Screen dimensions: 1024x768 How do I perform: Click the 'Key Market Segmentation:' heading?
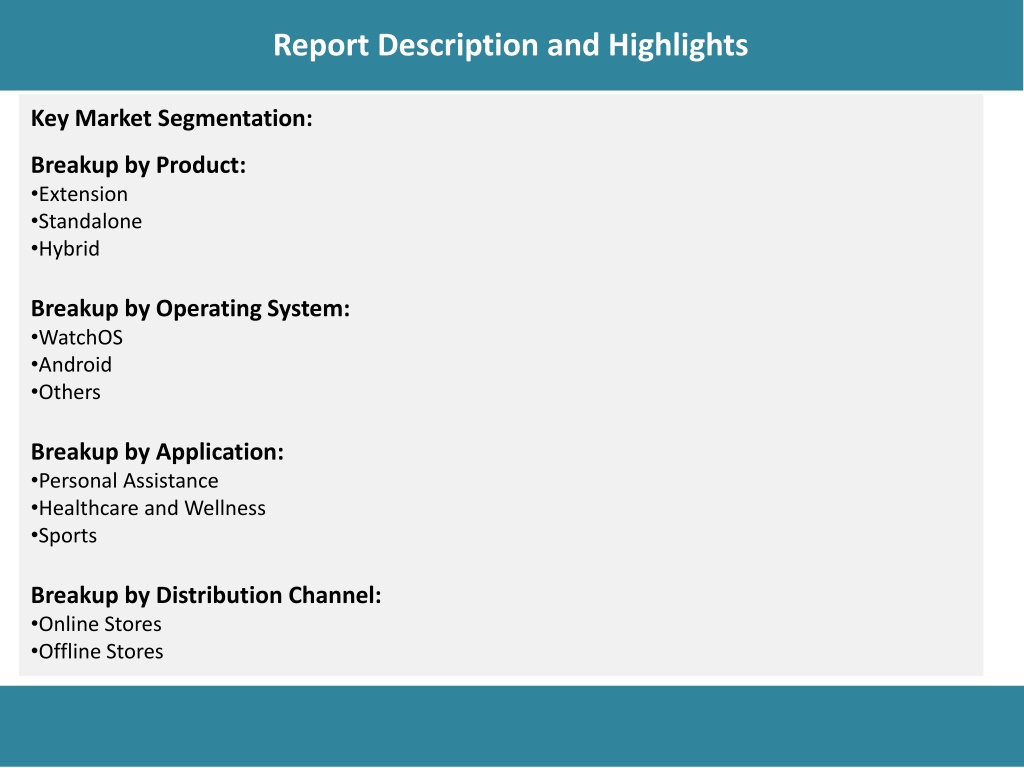[x=172, y=119]
